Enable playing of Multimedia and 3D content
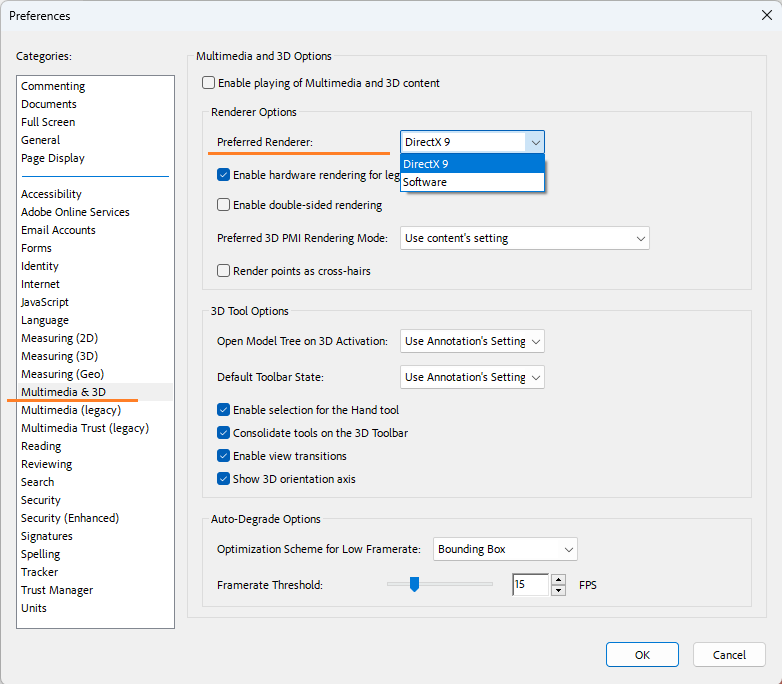This screenshot has width=783, height=685. [209, 83]
